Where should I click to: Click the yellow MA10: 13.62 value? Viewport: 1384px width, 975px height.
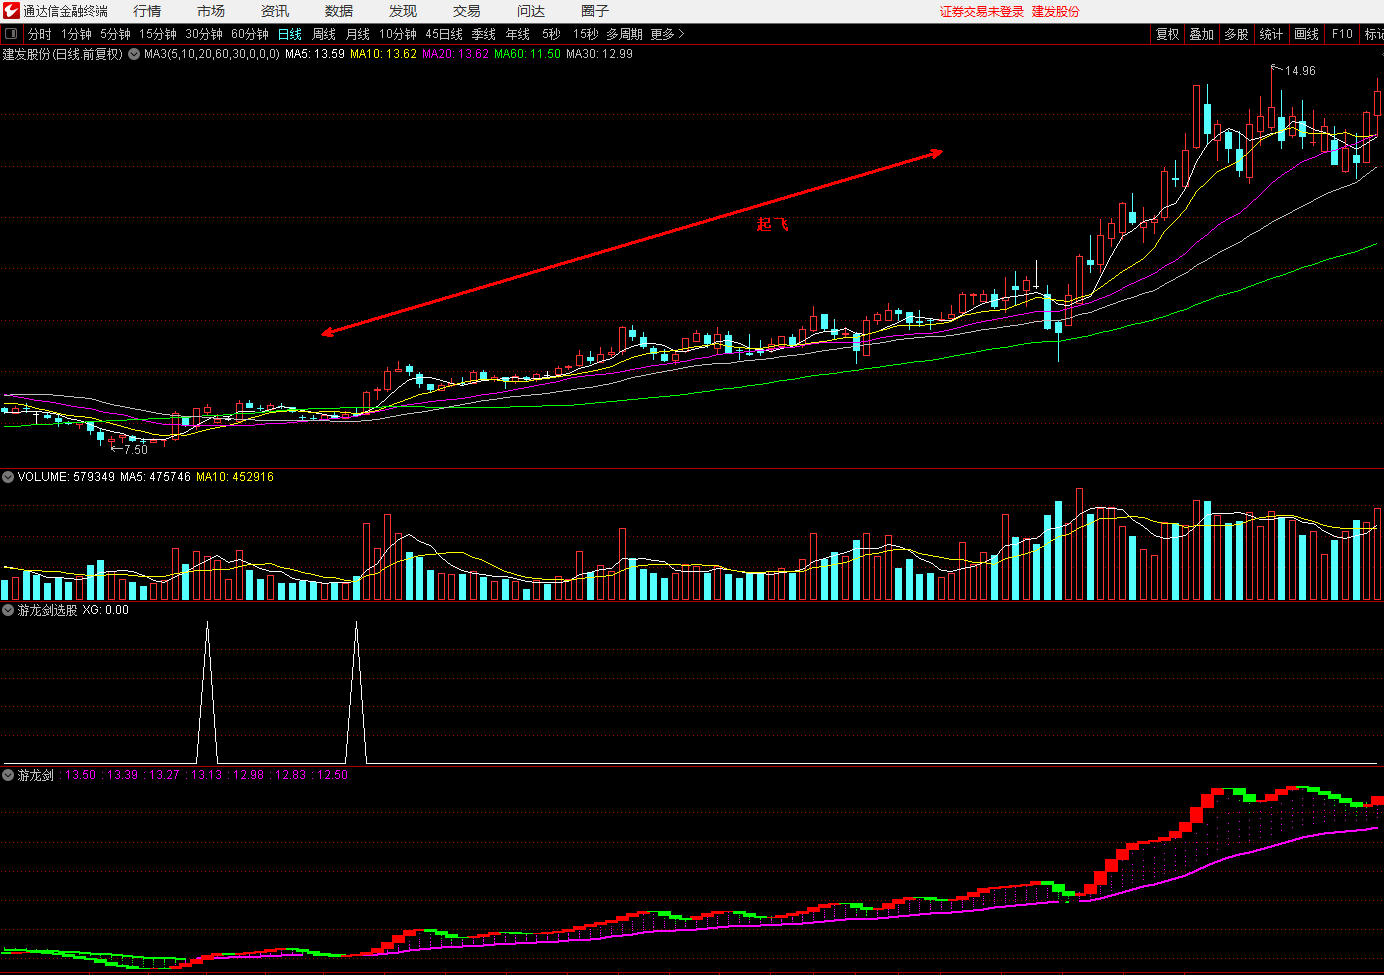point(383,54)
